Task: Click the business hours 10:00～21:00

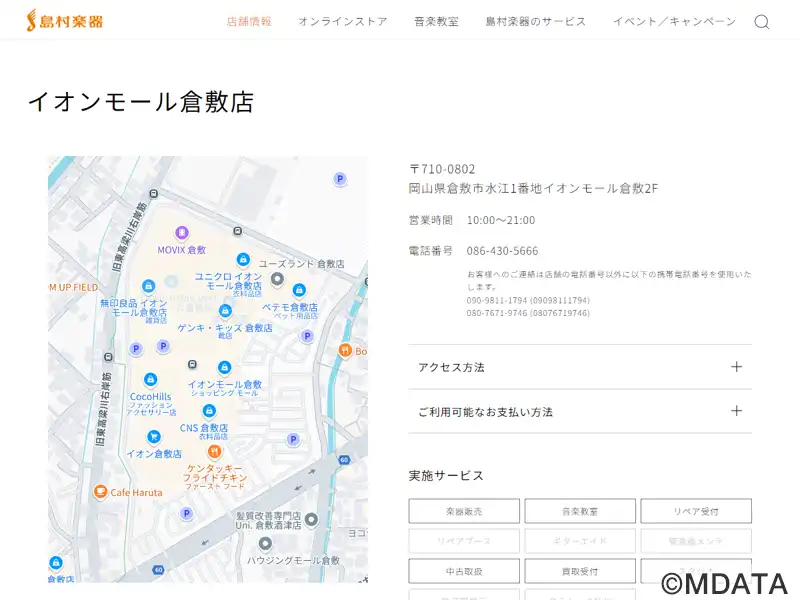Action: click(501, 220)
